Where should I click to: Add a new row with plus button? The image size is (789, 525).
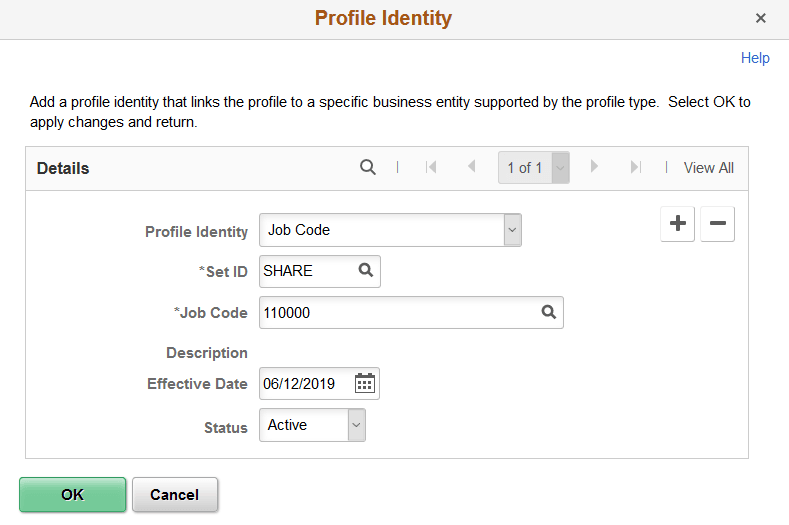click(678, 224)
